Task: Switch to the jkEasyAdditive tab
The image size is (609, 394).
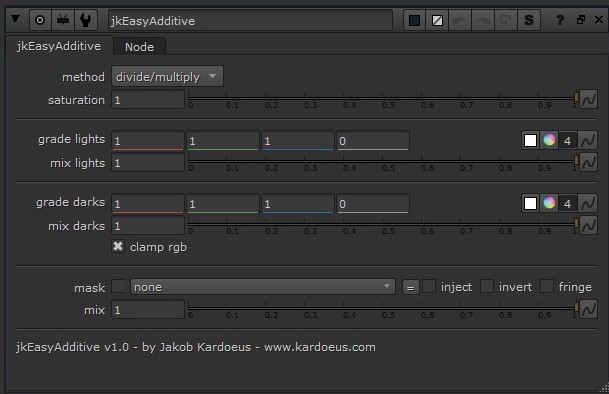Action: pos(59,46)
